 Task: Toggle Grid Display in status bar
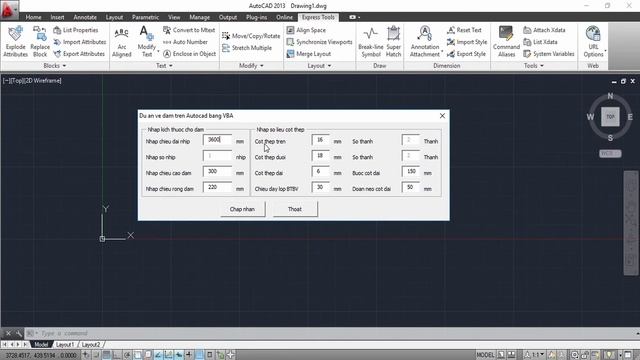107,355
